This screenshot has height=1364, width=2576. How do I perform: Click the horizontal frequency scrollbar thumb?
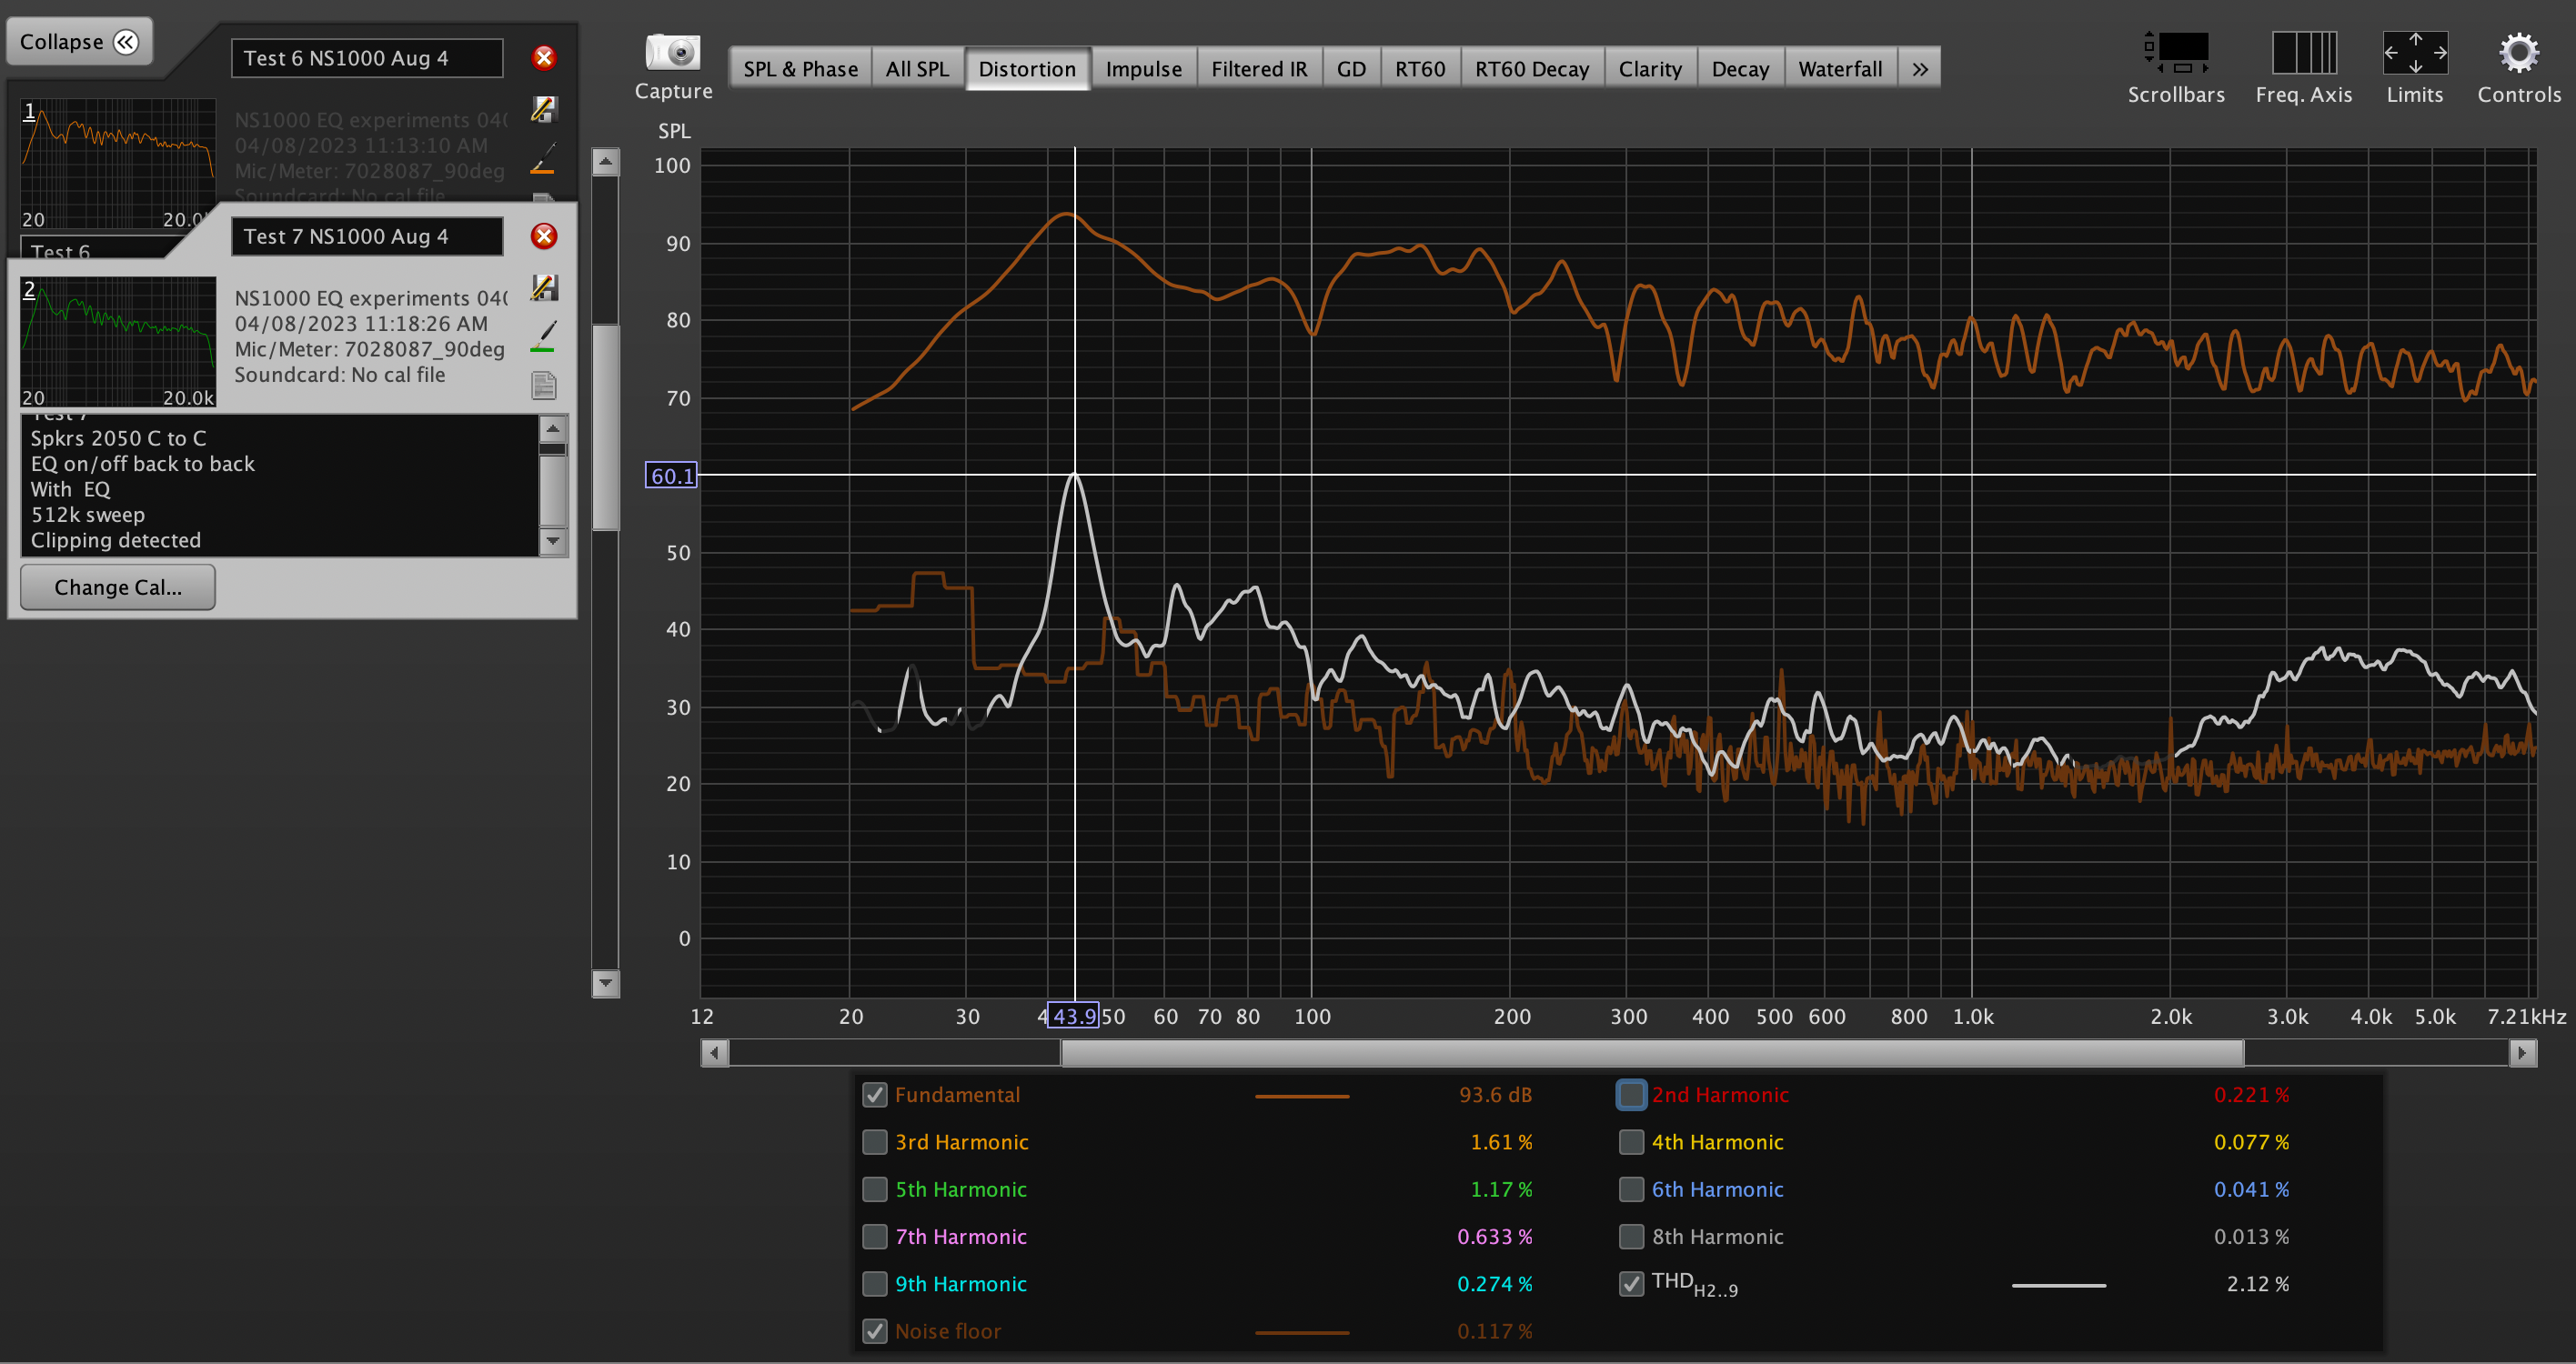pyautogui.click(x=1652, y=1053)
